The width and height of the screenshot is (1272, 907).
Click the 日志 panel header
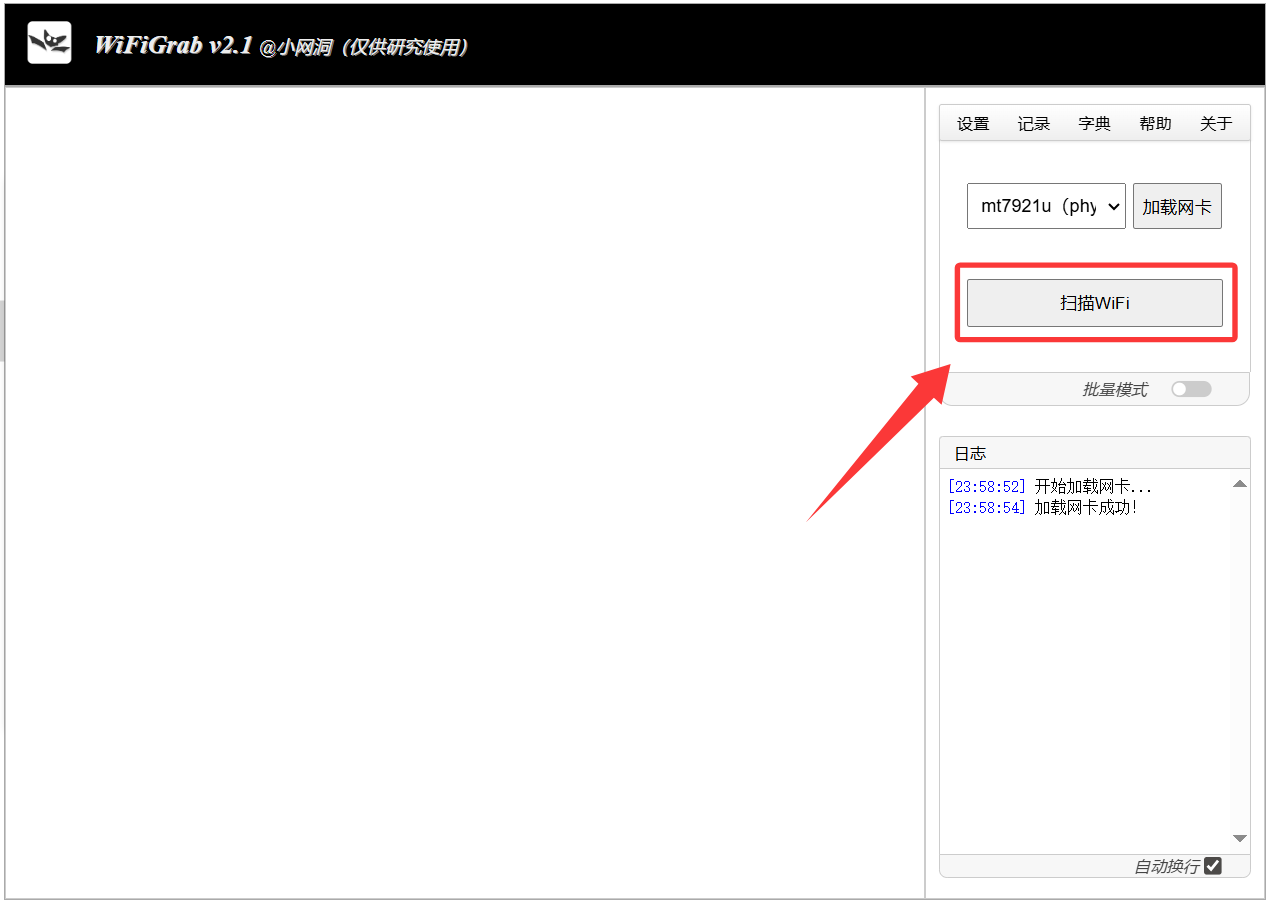(1095, 453)
